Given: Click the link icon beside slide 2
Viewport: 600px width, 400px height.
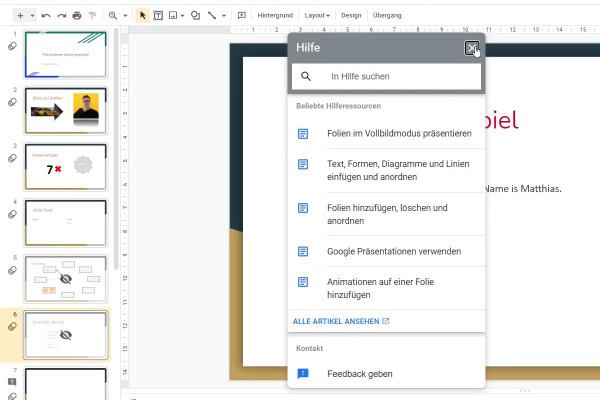Looking at the screenshot, I should click(x=12, y=102).
